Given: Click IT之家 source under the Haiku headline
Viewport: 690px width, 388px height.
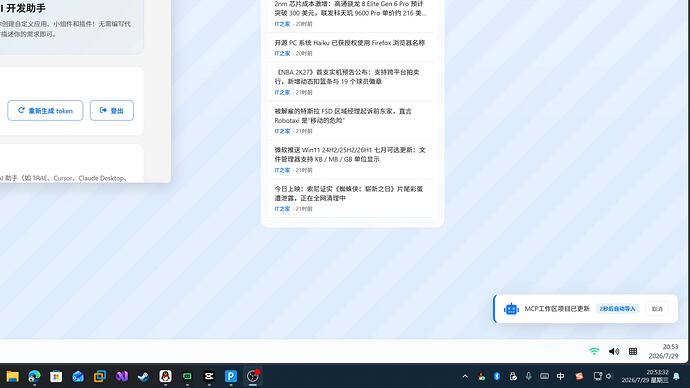Looking at the screenshot, I should pyautogui.click(x=282, y=53).
